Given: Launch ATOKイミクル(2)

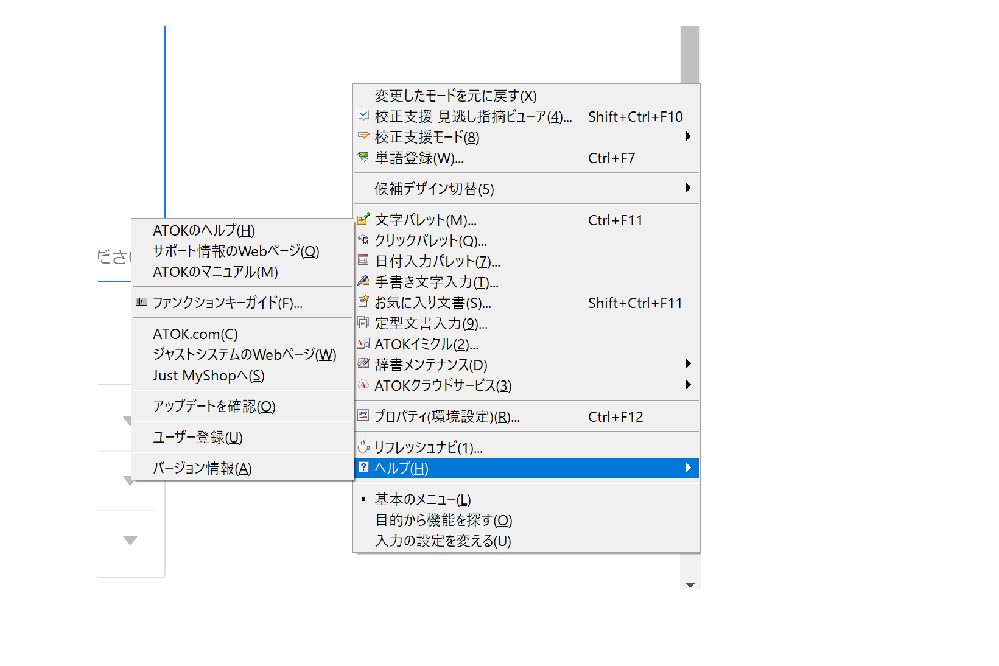Looking at the screenshot, I should [x=426, y=344].
